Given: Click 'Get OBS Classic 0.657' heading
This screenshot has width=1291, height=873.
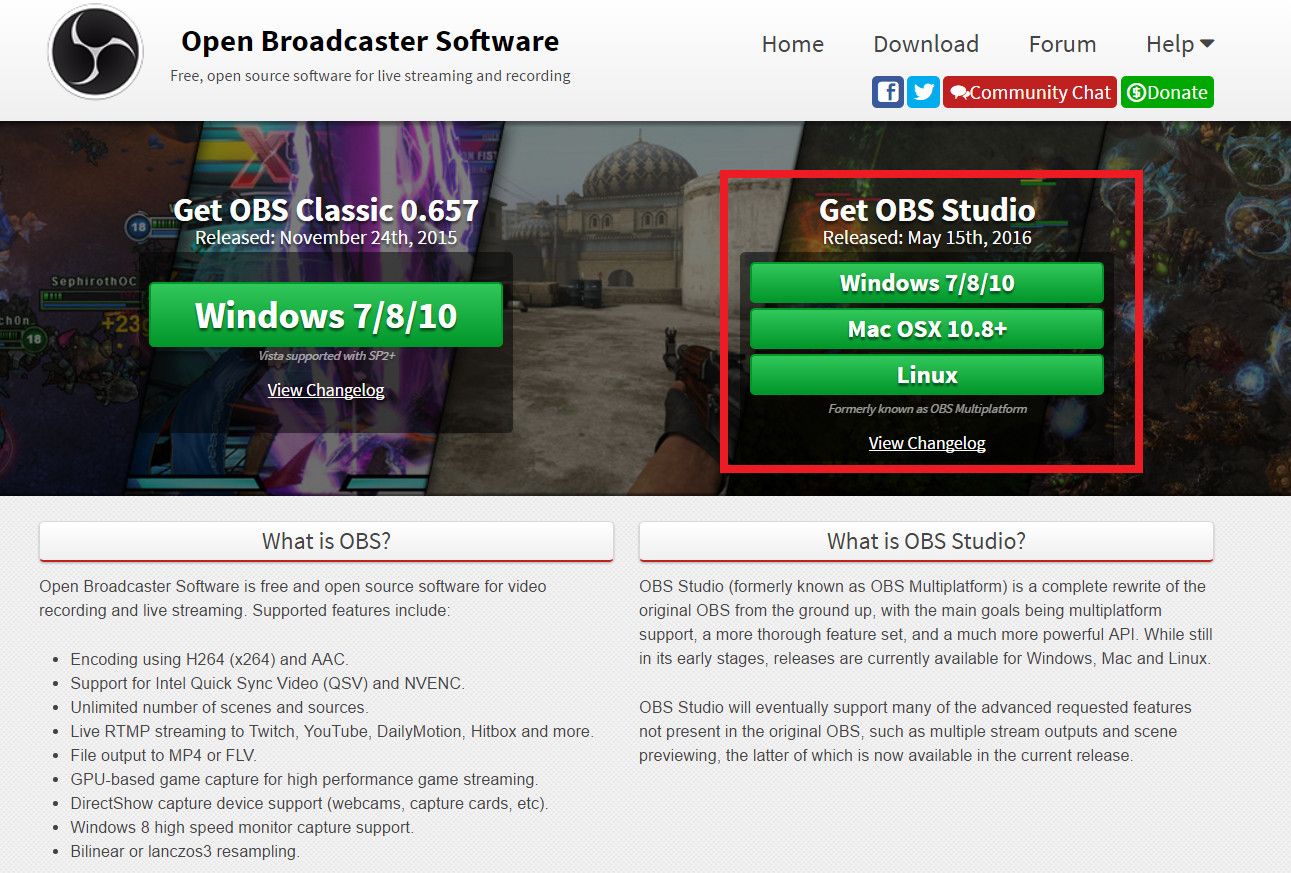Looking at the screenshot, I should [x=326, y=210].
